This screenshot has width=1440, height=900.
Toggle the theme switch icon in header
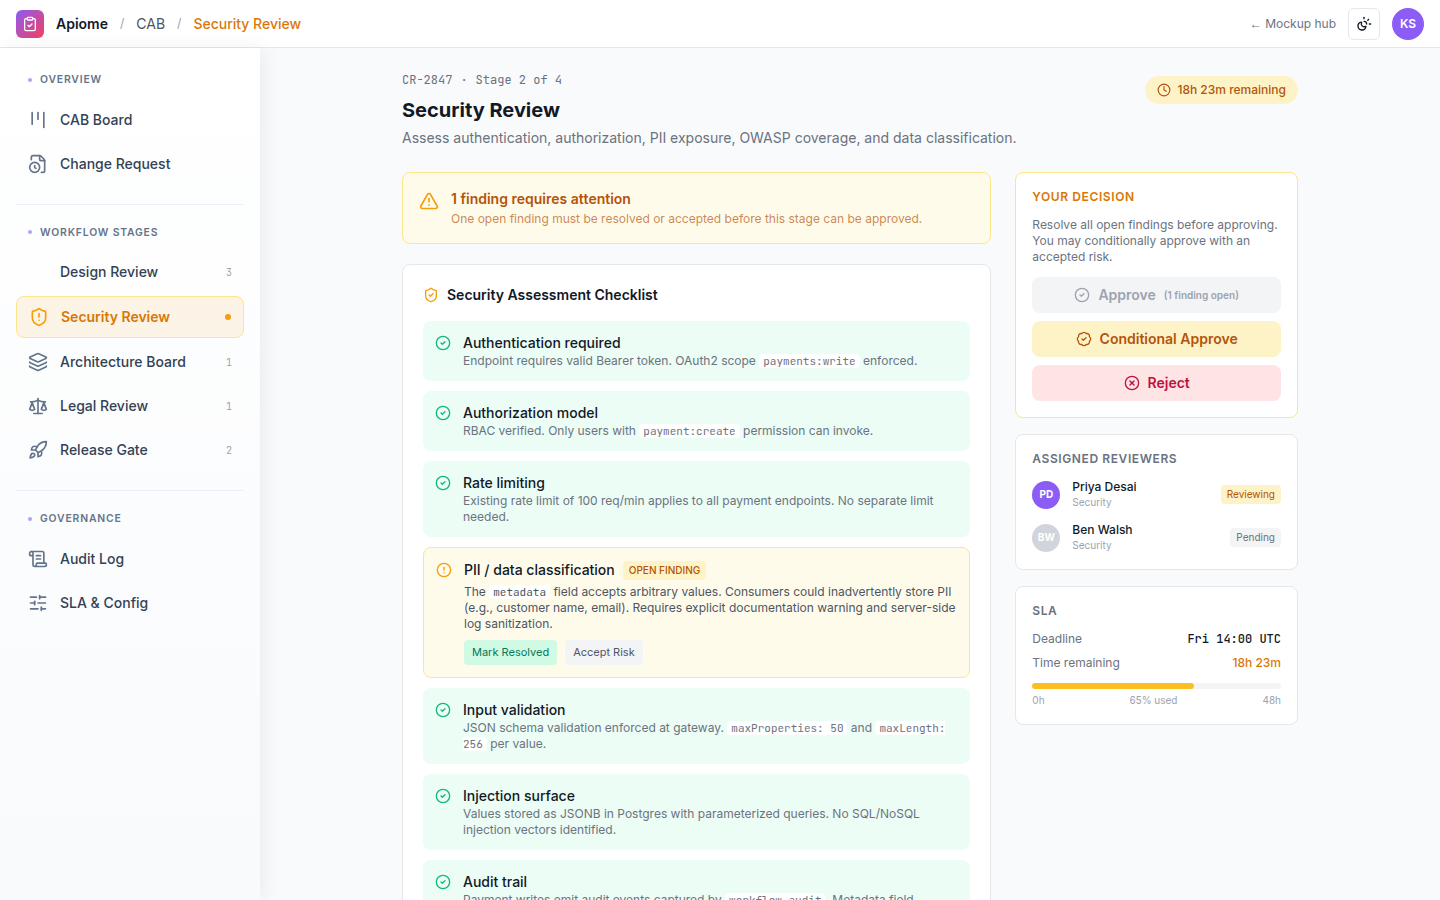pyautogui.click(x=1364, y=24)
